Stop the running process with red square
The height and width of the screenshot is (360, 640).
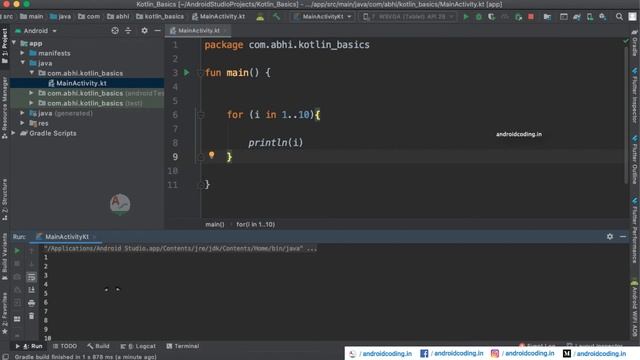pos(531,17)
